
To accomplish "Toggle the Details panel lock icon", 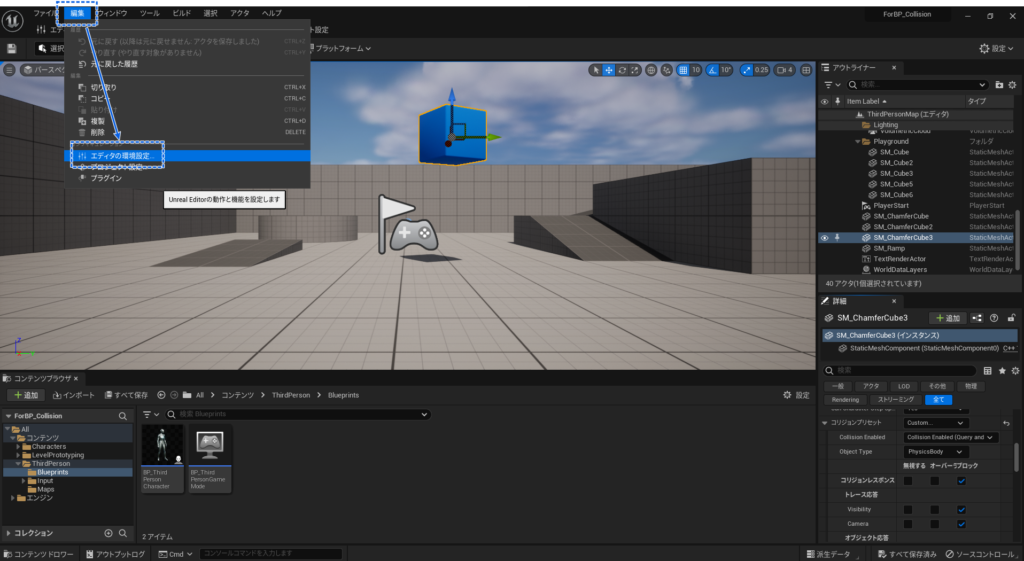I will click(1011, 318).
